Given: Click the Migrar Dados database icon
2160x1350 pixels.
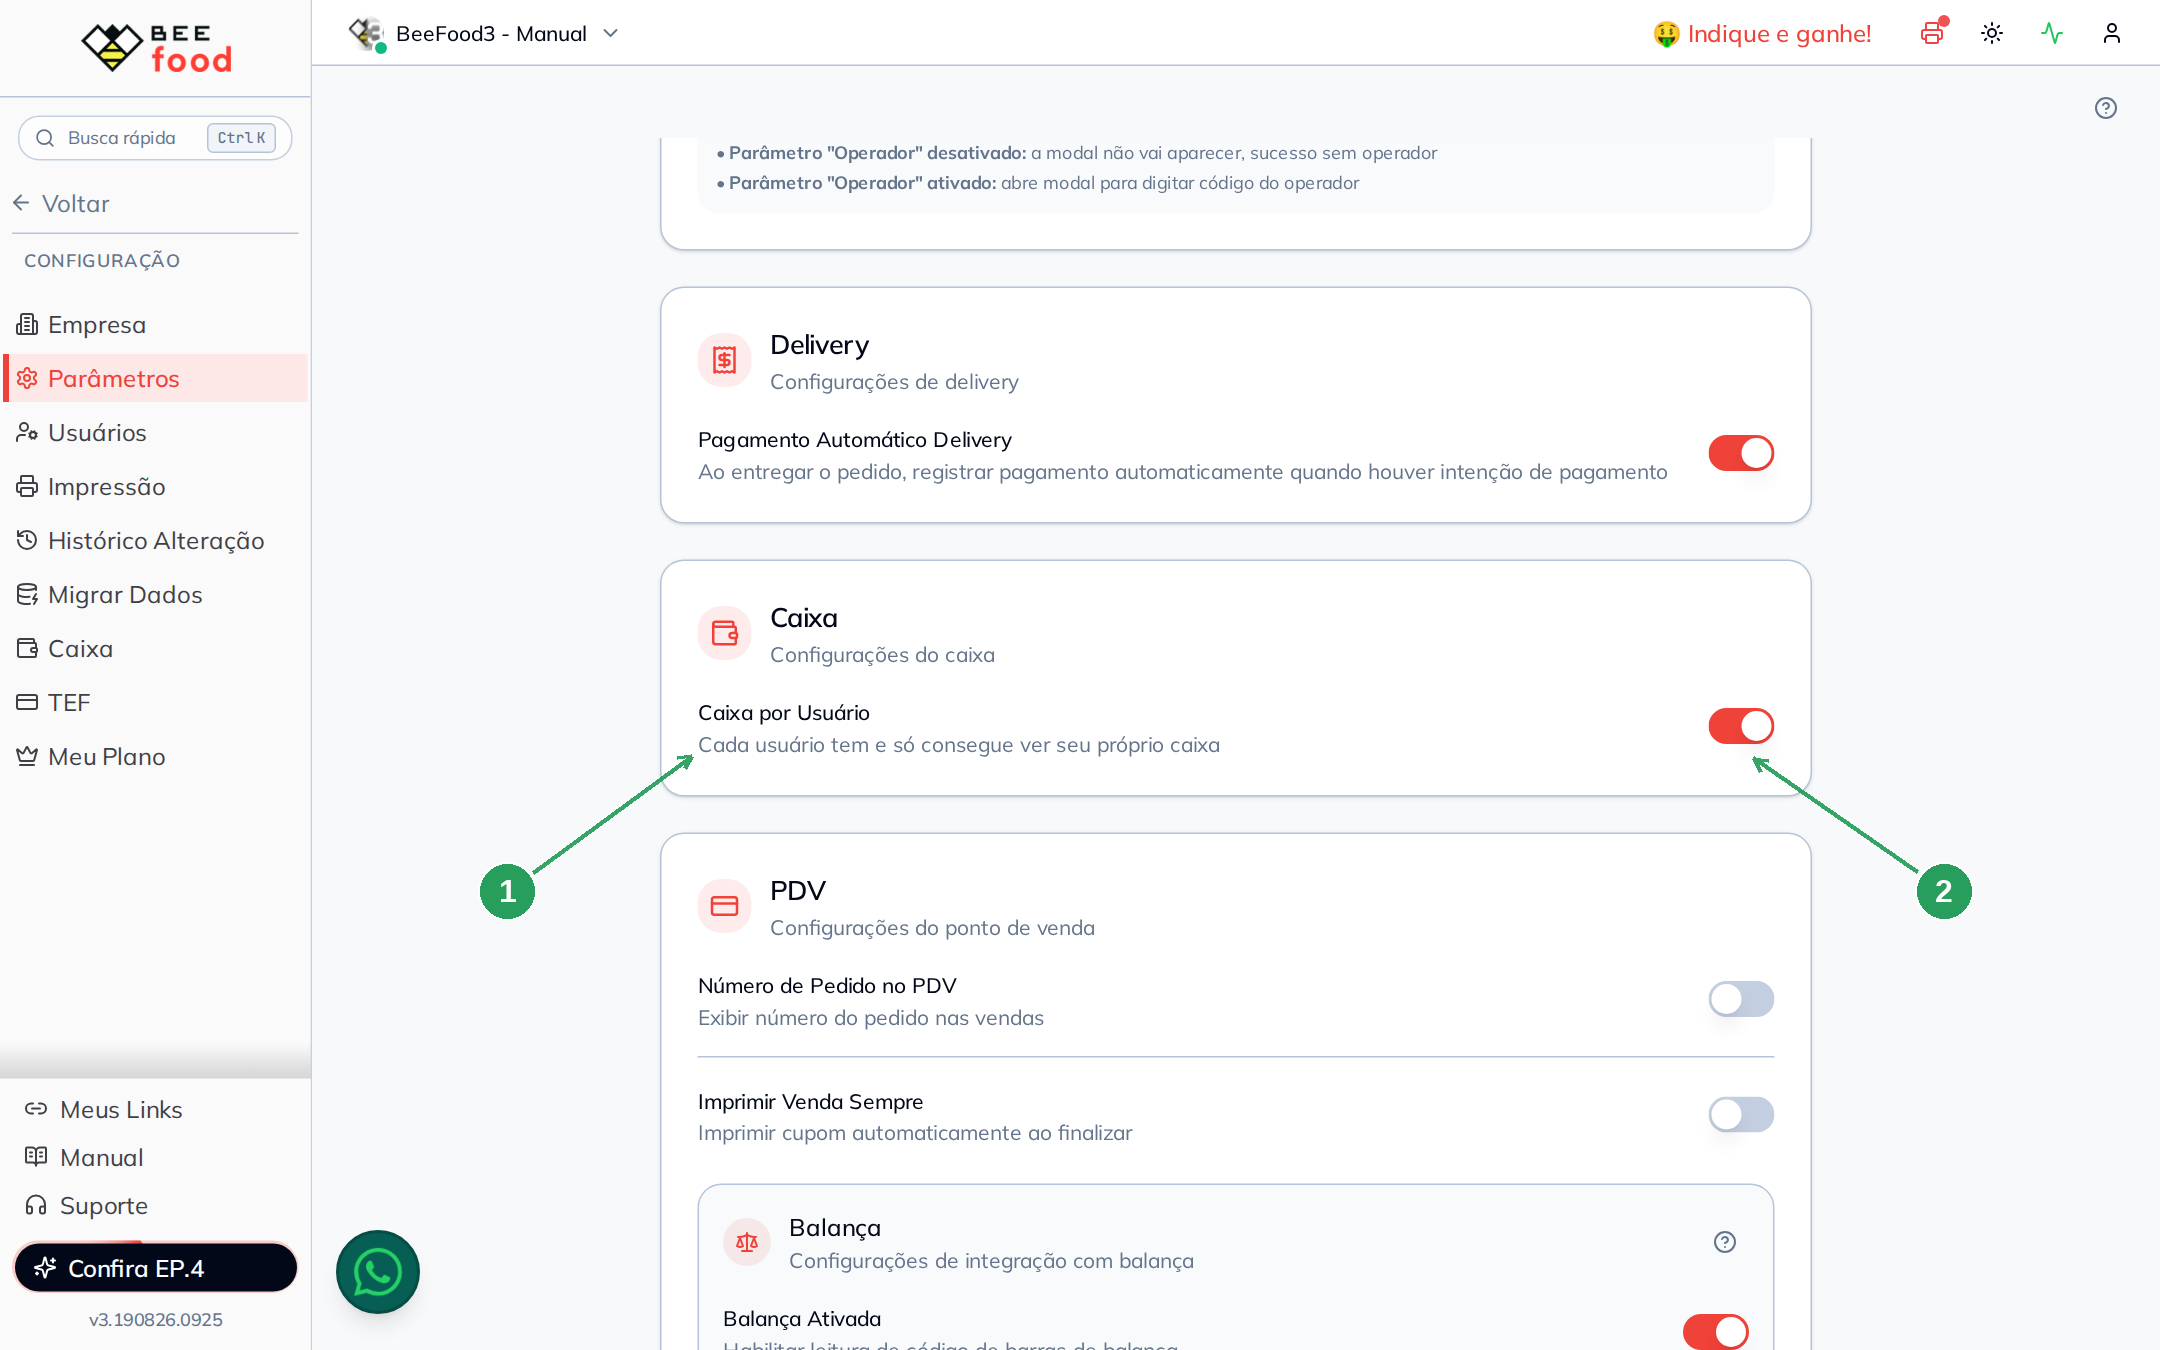Looking at the screenshot, I should point(27,594).
